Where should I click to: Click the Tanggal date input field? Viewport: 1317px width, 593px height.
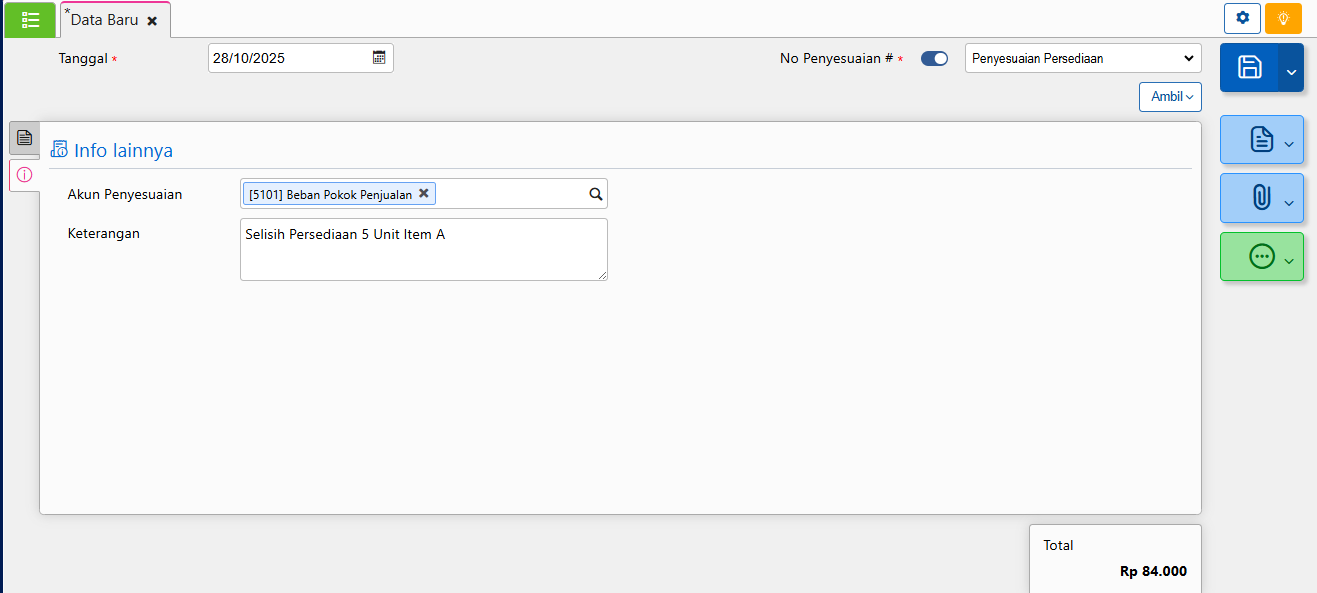click(288, 58)
